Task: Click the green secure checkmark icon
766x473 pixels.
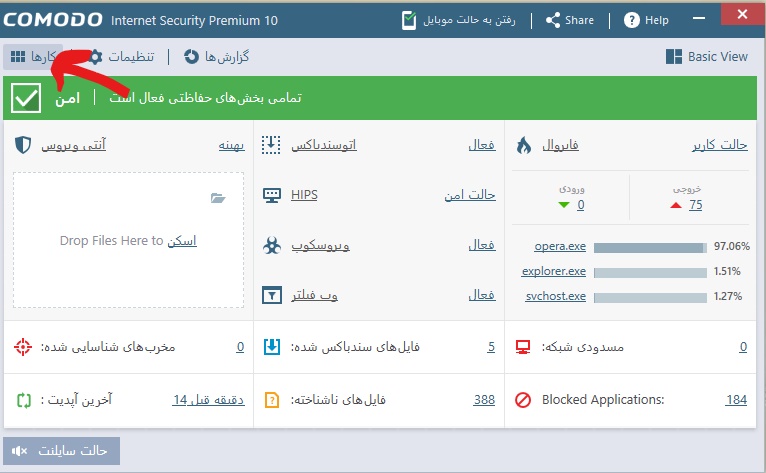Action: point(26,98)
